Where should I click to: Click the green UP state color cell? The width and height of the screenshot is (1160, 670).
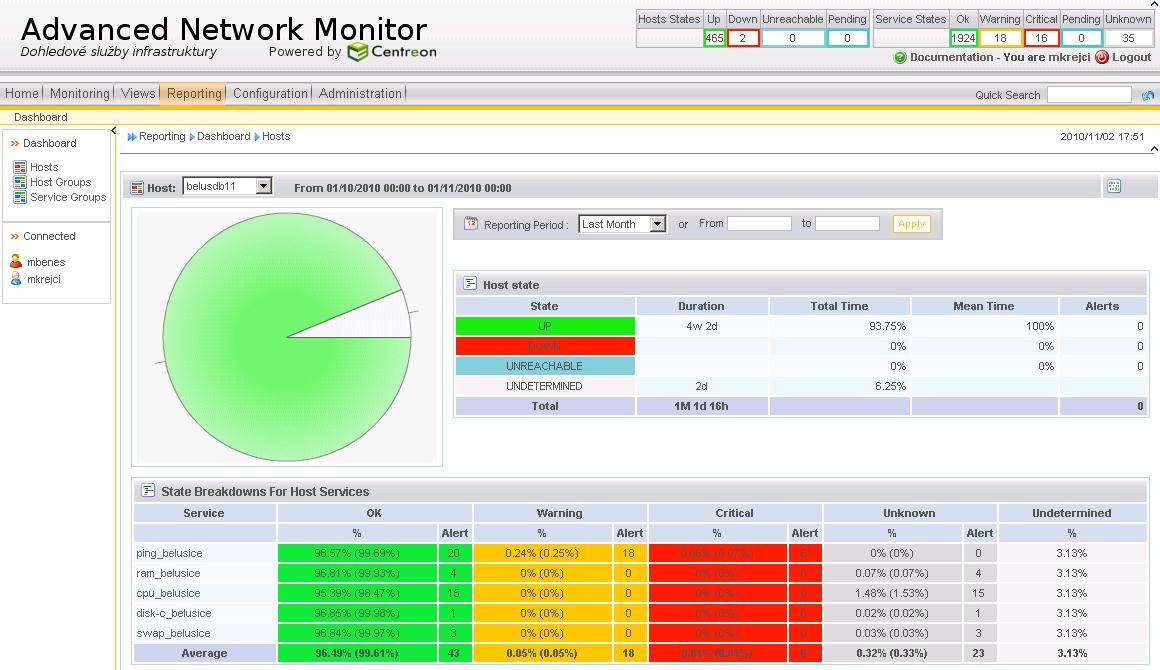(545, 326)
